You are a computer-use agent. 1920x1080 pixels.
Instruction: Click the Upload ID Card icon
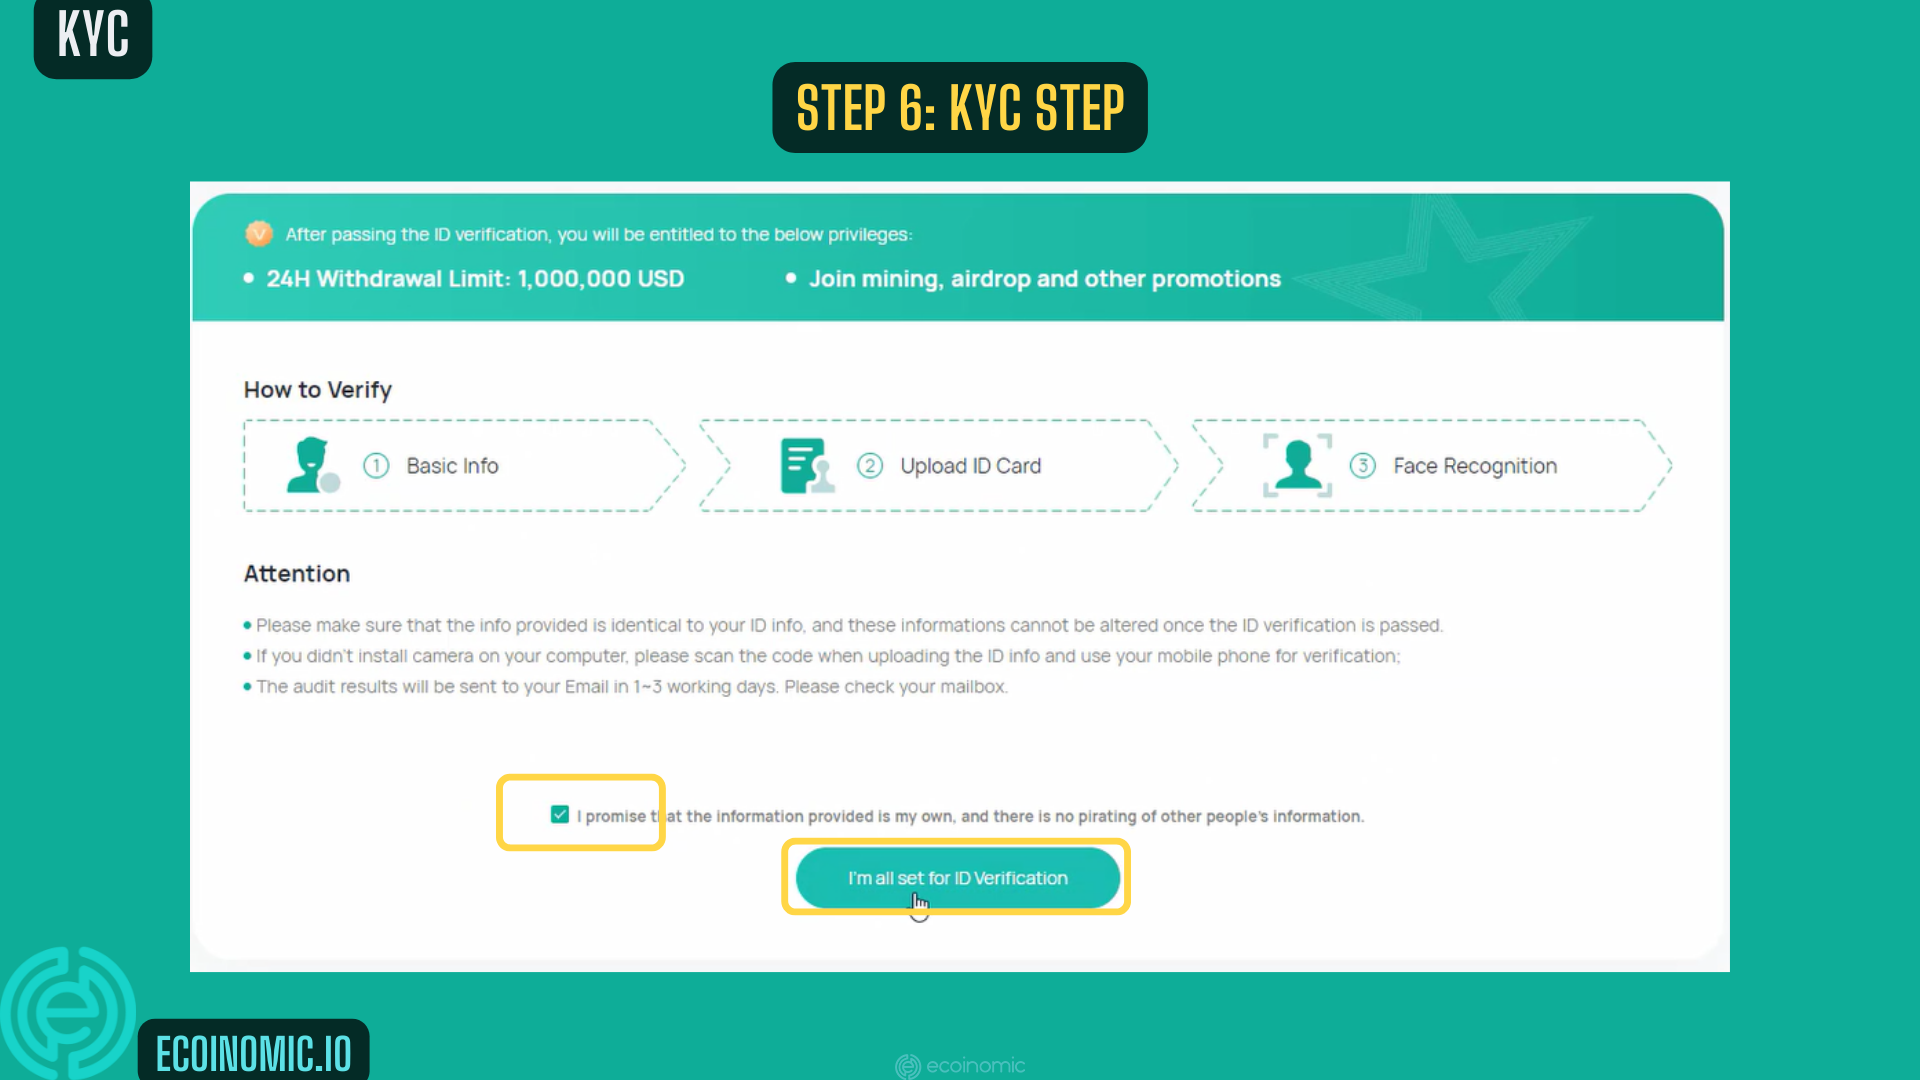[804, 464]
